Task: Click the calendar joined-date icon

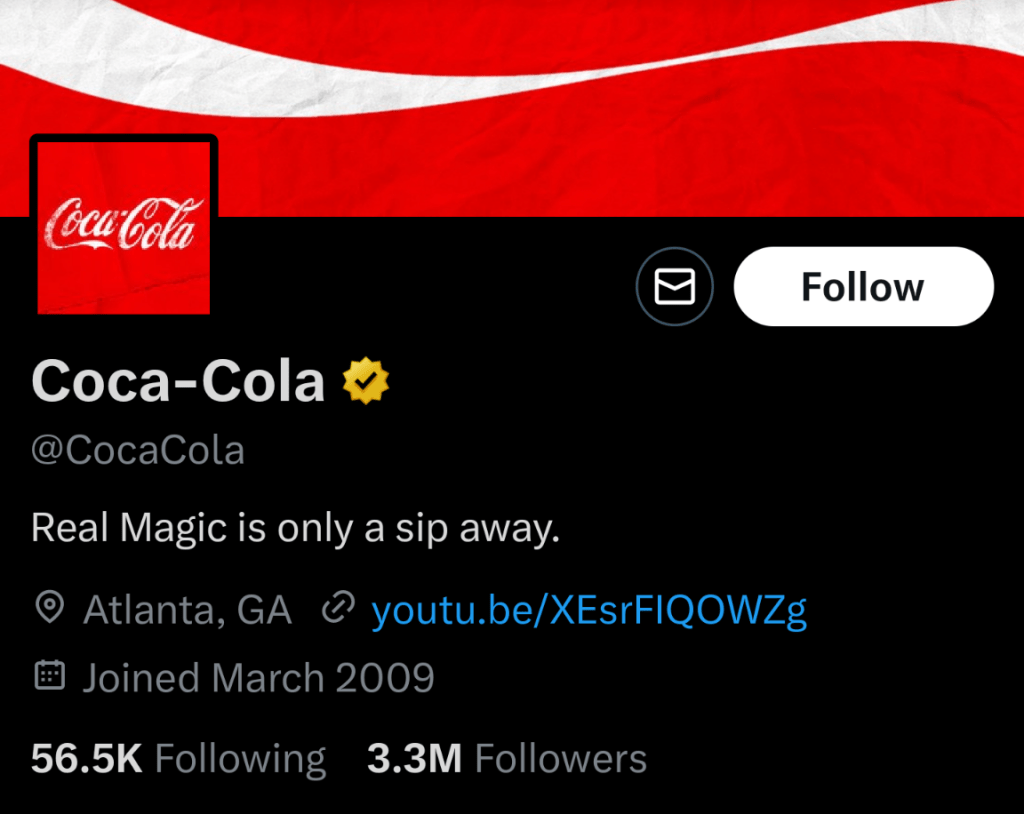Action: (x=49, y=677)
